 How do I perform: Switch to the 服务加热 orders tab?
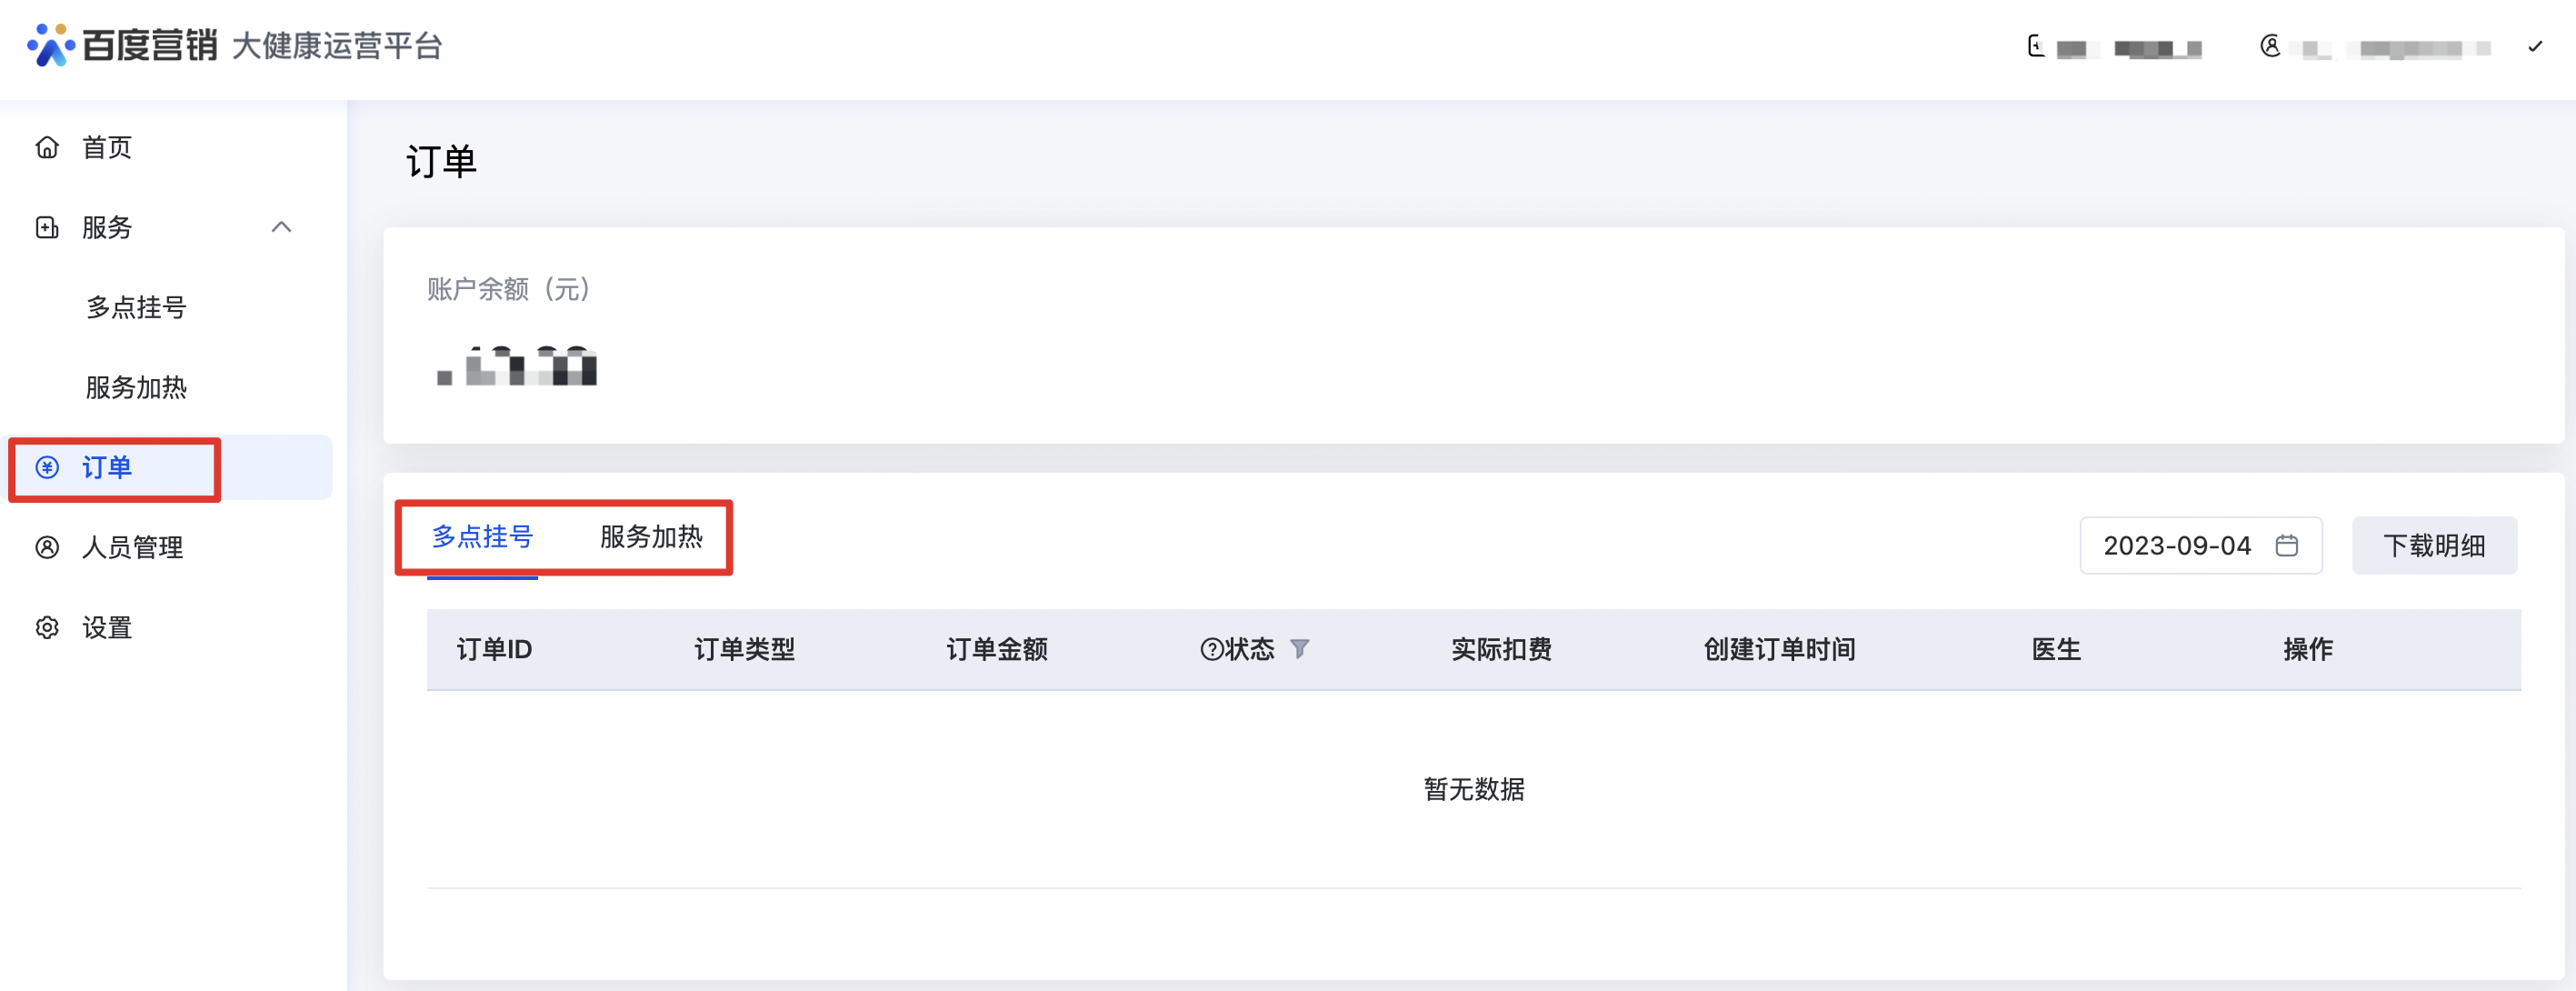point(651,537)
